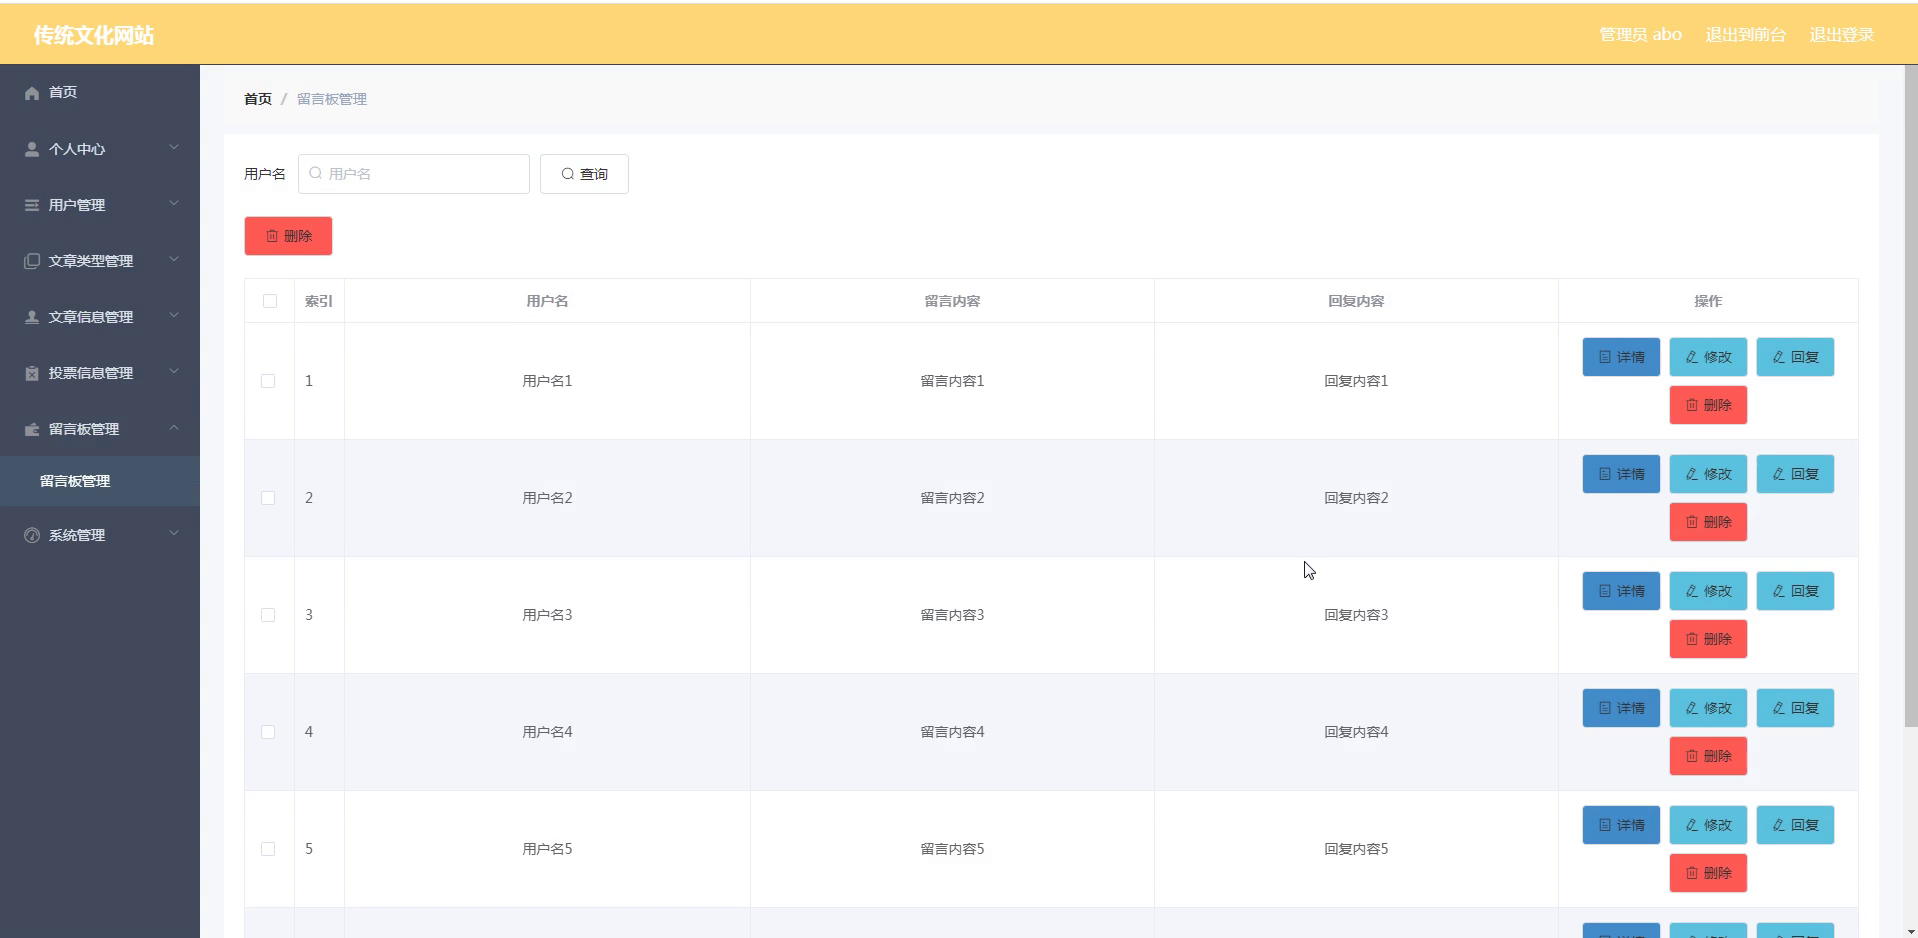Click the 回复 button in row 4
Viewport: 1918px width, 938px height.
(x=1795, y=708)
